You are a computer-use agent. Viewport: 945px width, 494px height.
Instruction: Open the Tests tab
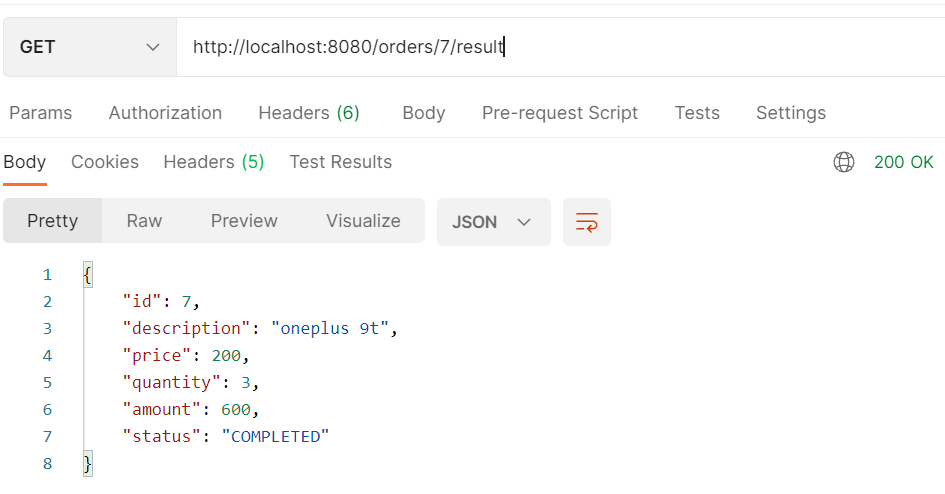(697, 113)
